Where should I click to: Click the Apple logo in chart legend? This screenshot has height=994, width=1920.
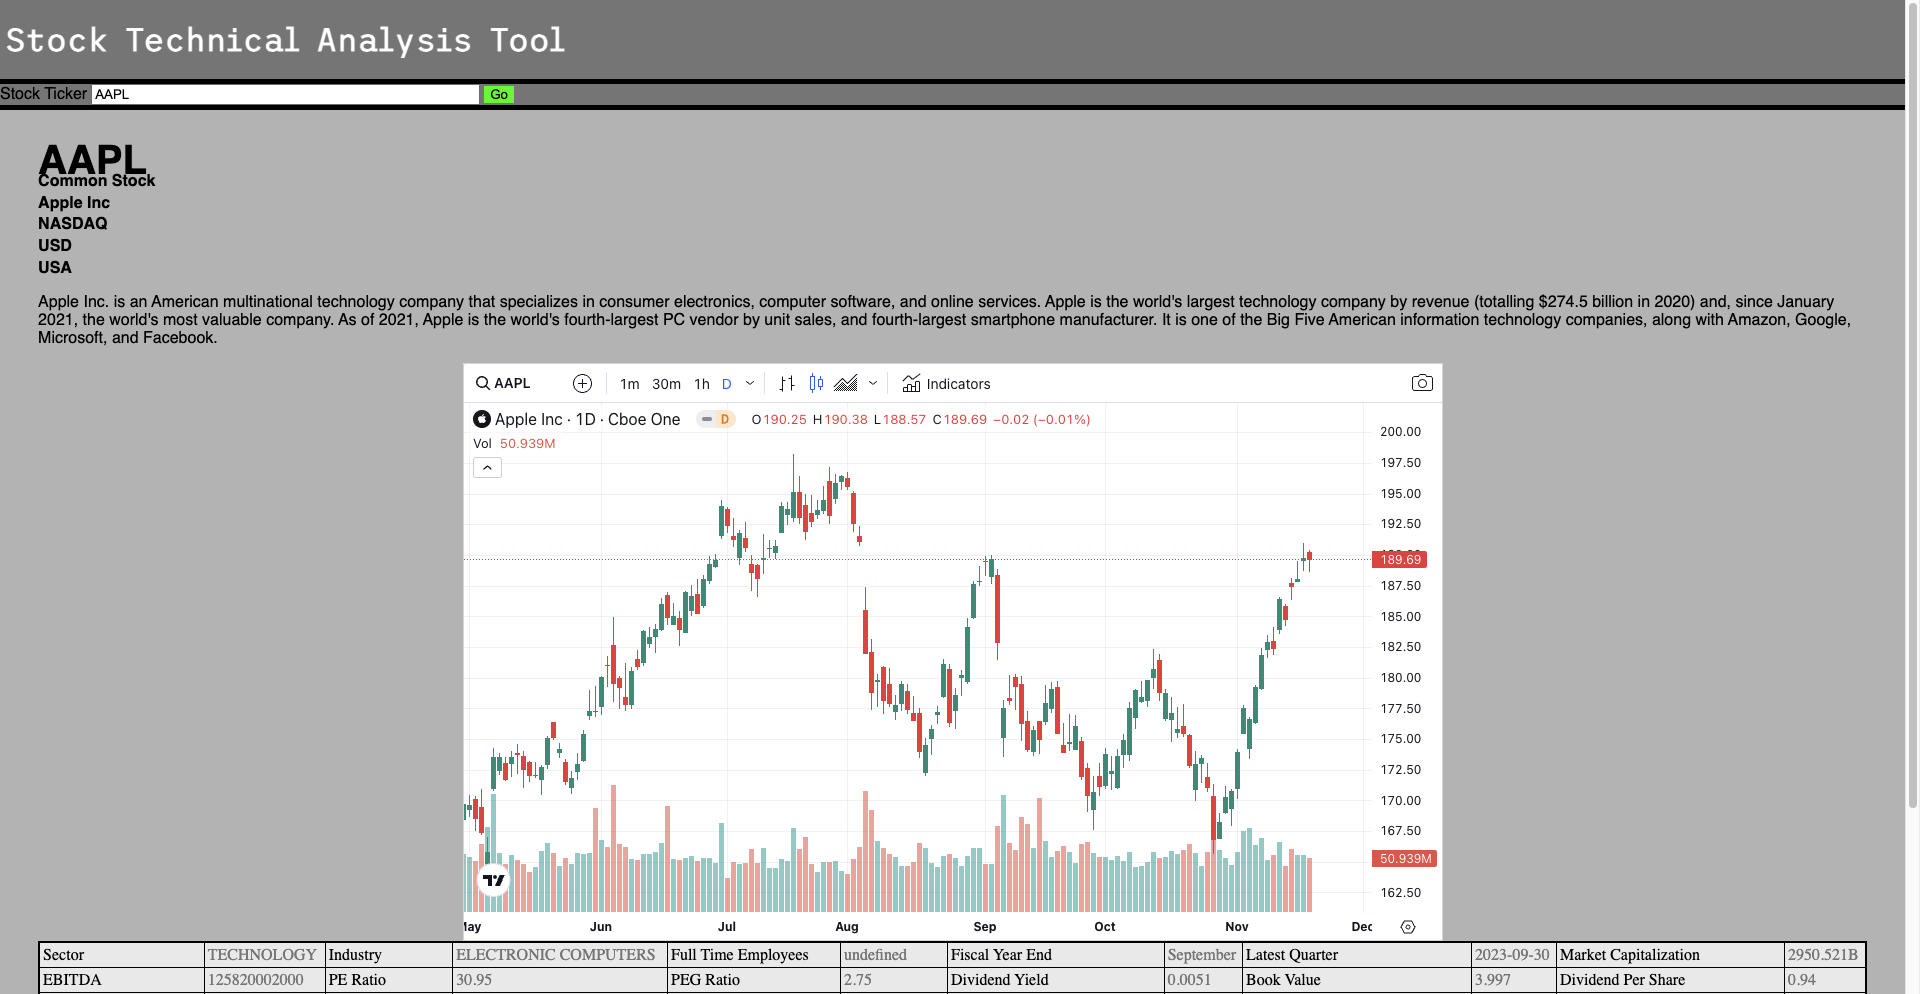[x=482, y=419]
